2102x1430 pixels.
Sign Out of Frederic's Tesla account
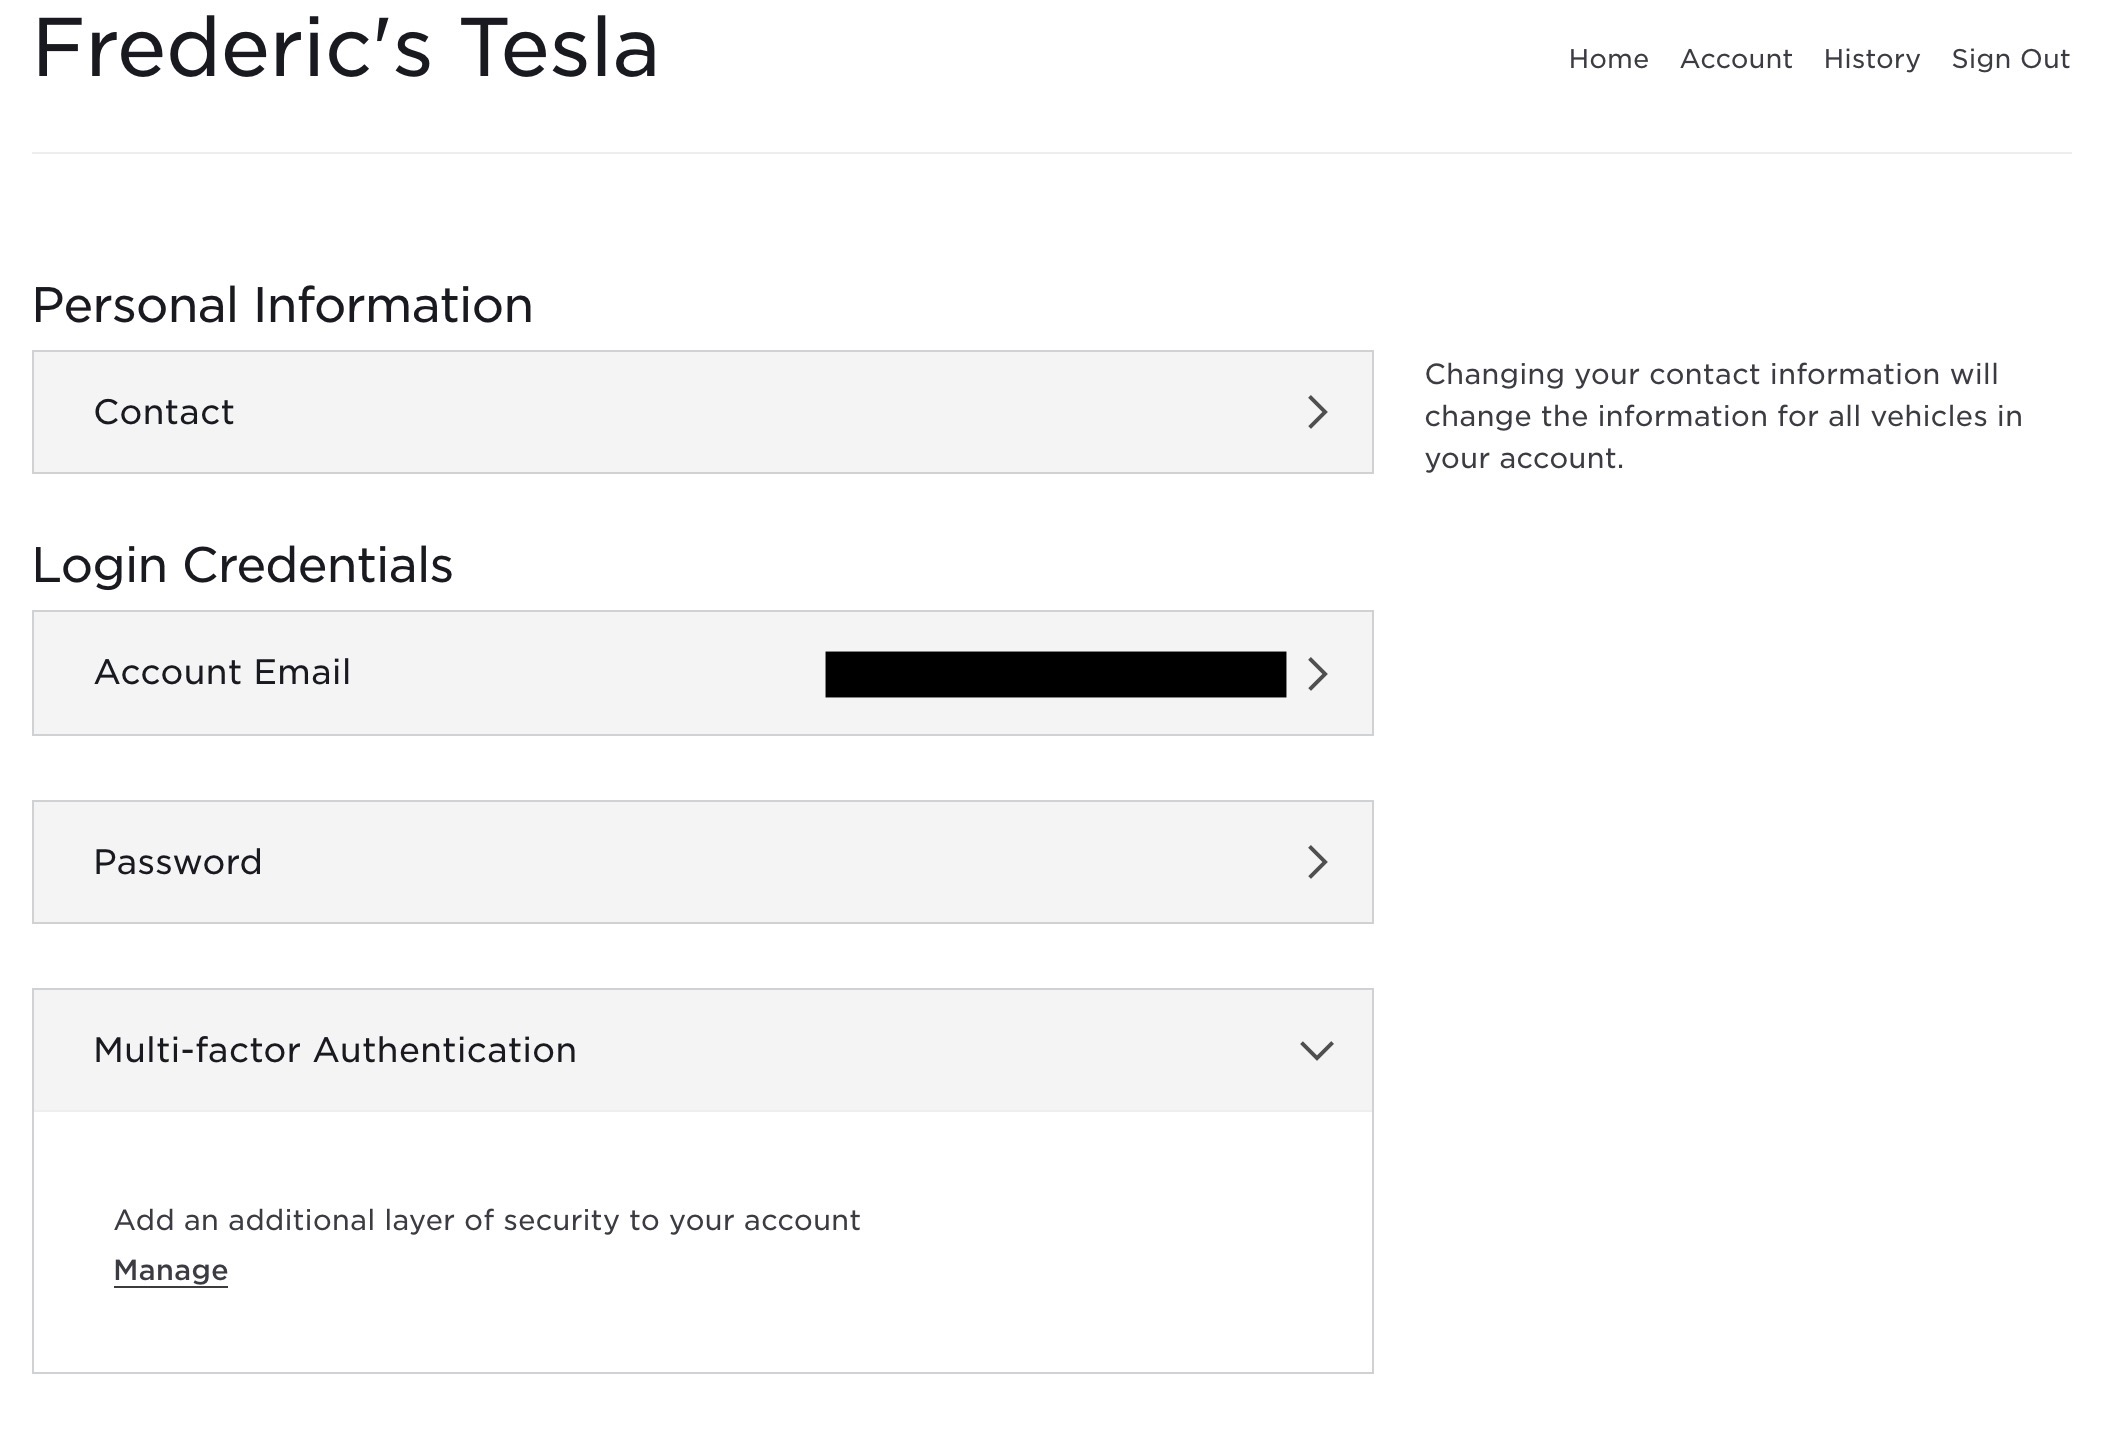pos(2010,58)
